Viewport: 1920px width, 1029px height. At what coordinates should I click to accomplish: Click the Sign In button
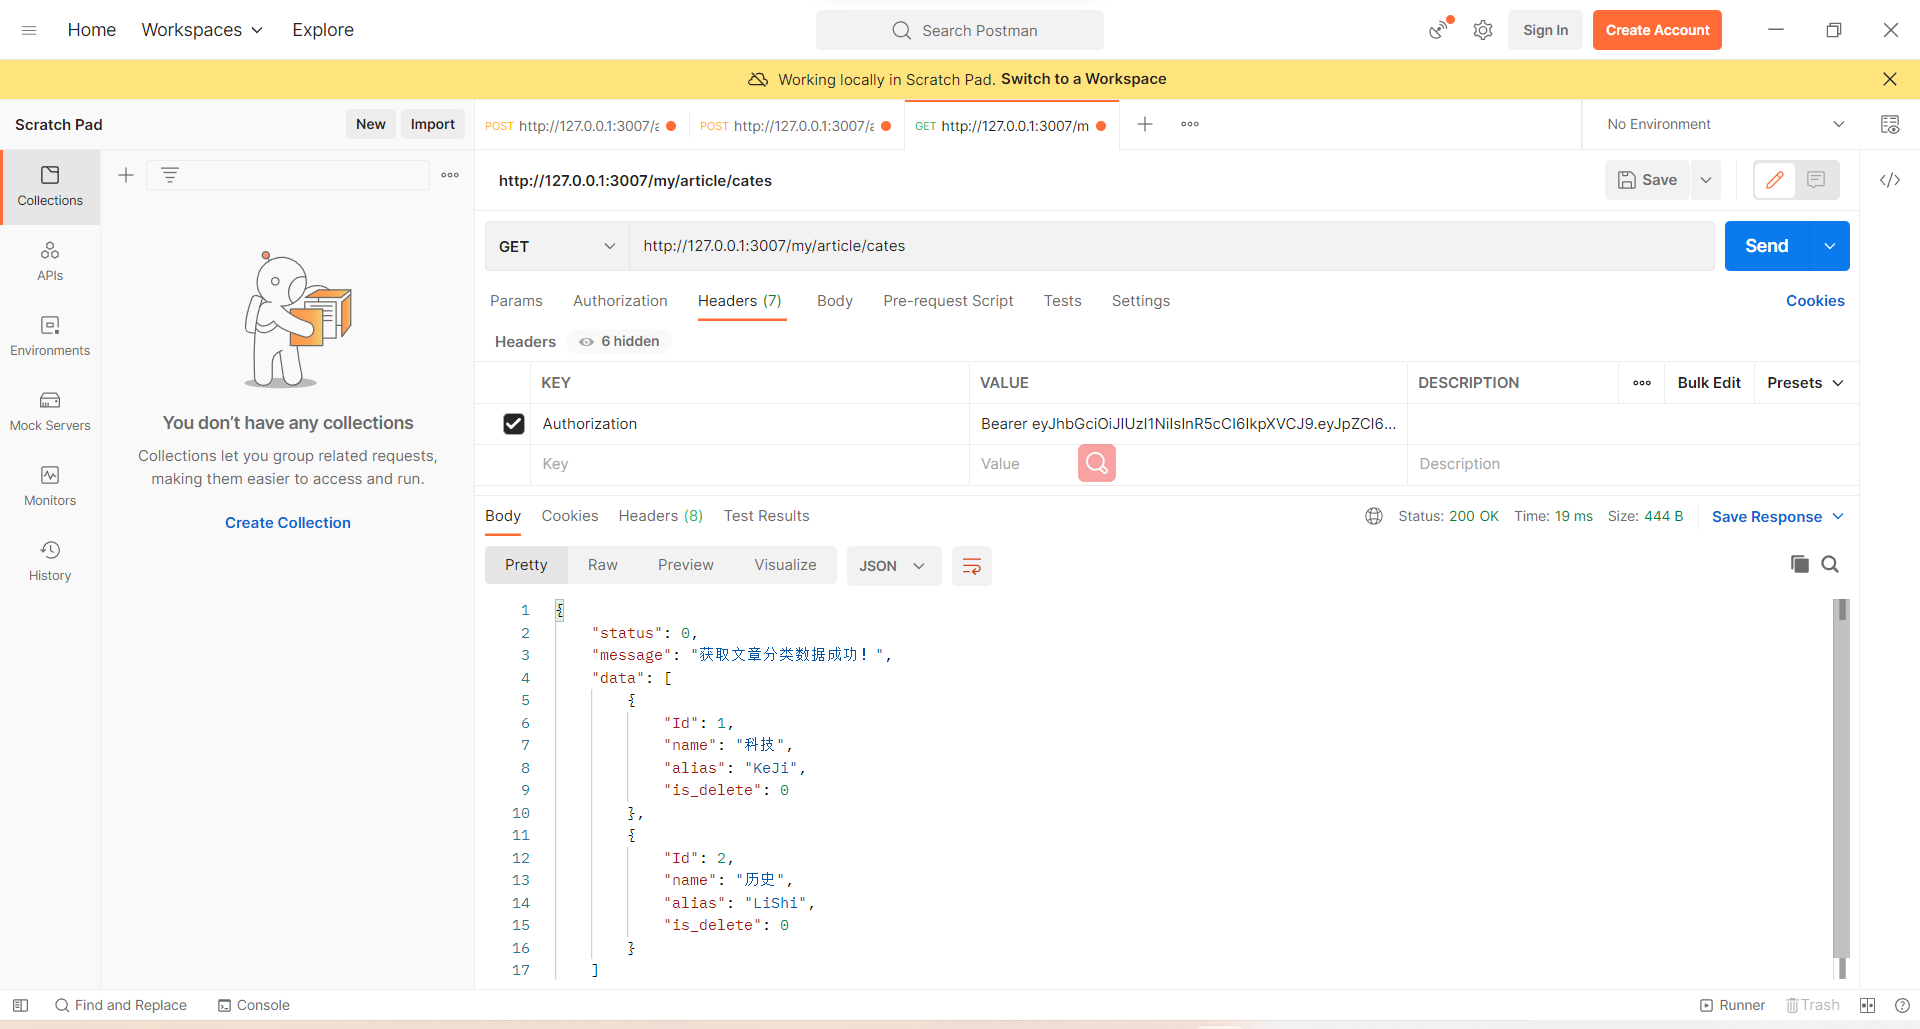click(x=1545, y=30)
